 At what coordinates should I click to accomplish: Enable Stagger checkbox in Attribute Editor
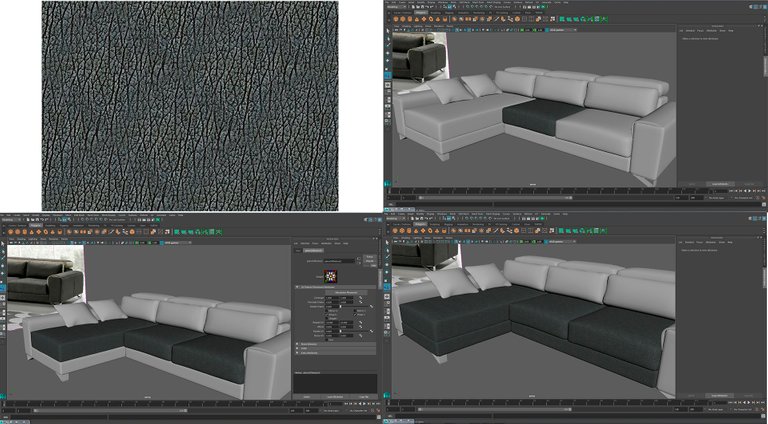pos(327,318)
